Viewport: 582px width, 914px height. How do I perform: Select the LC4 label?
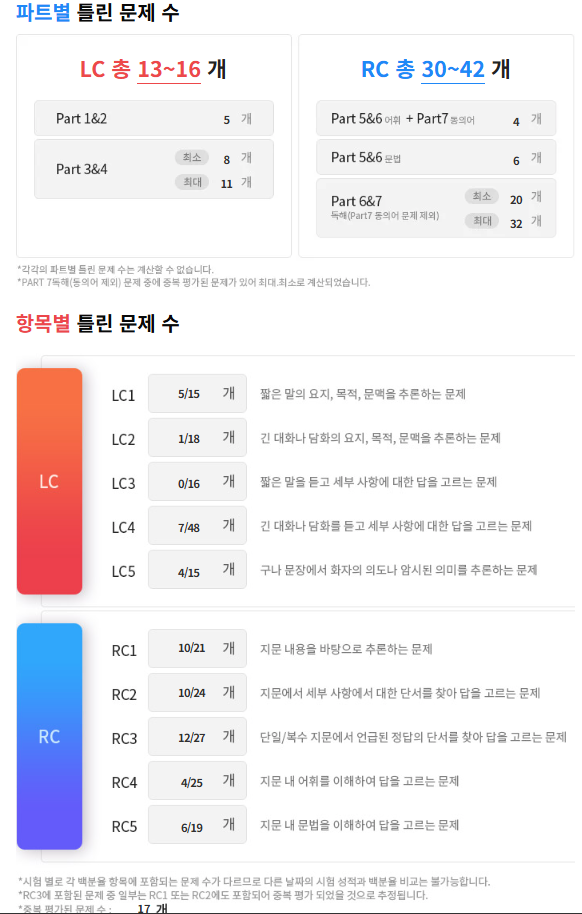click(x=123, y=527)
